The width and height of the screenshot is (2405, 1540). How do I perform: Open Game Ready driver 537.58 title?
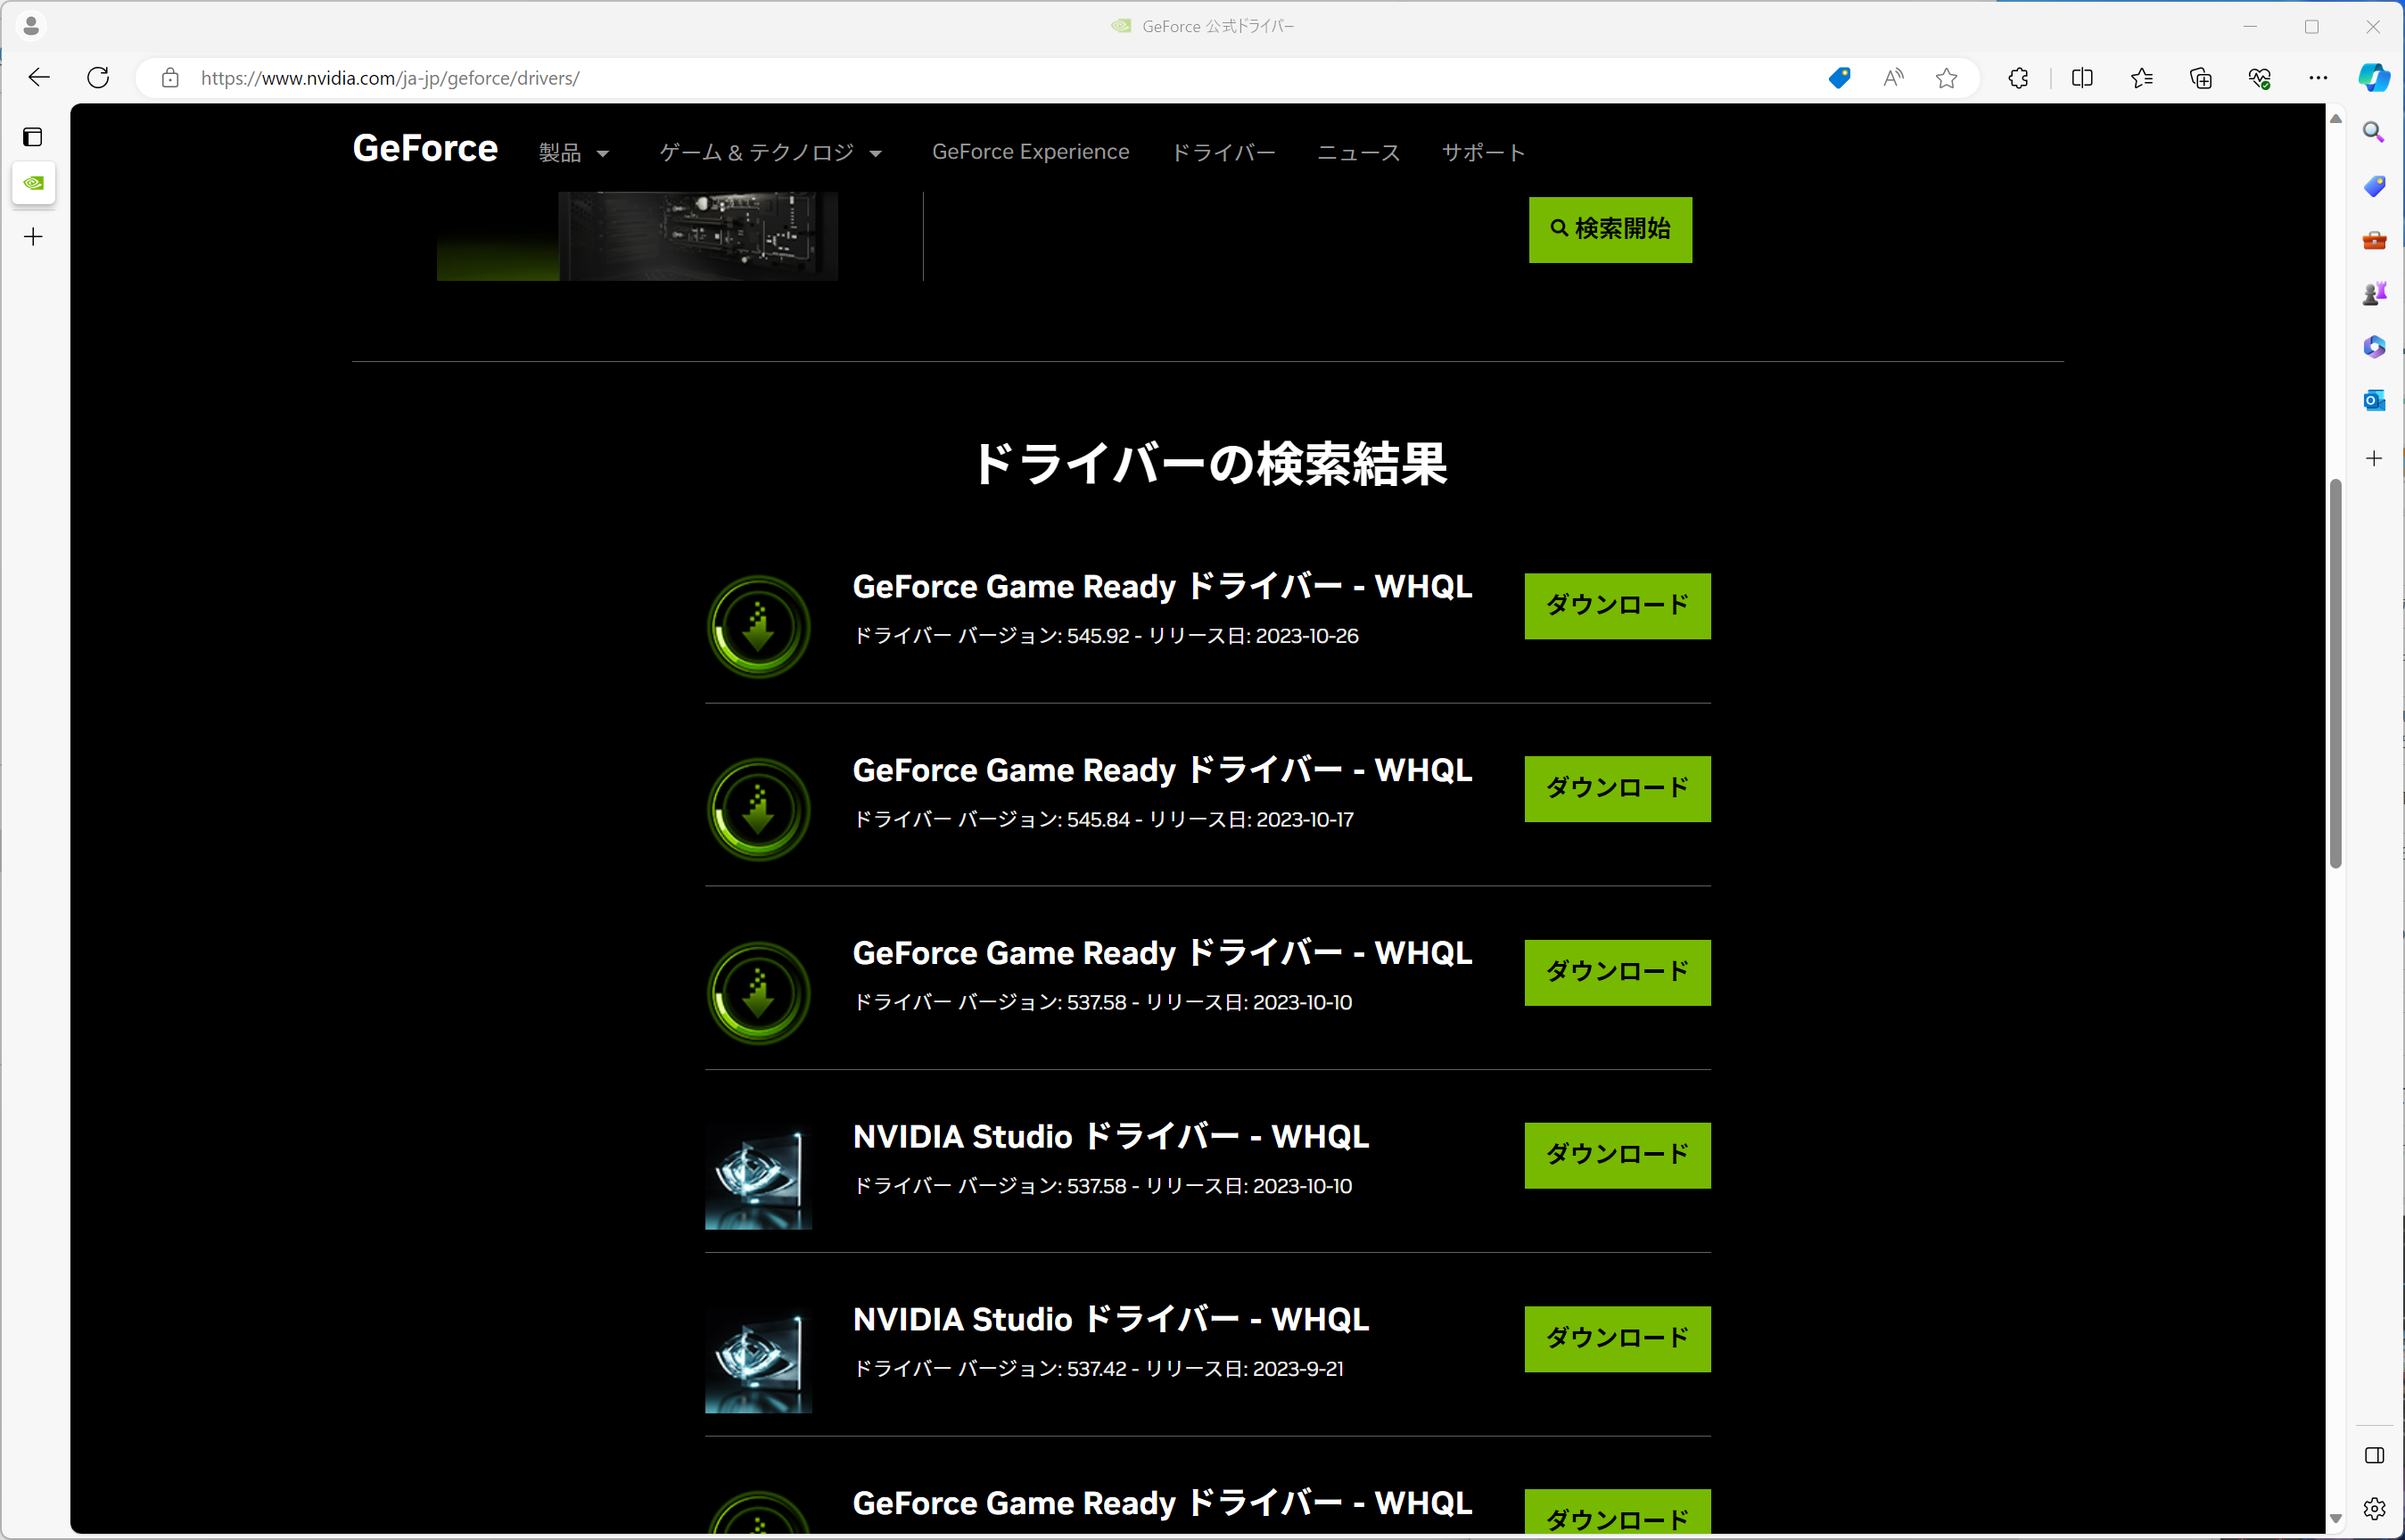tap(1162, 953)
